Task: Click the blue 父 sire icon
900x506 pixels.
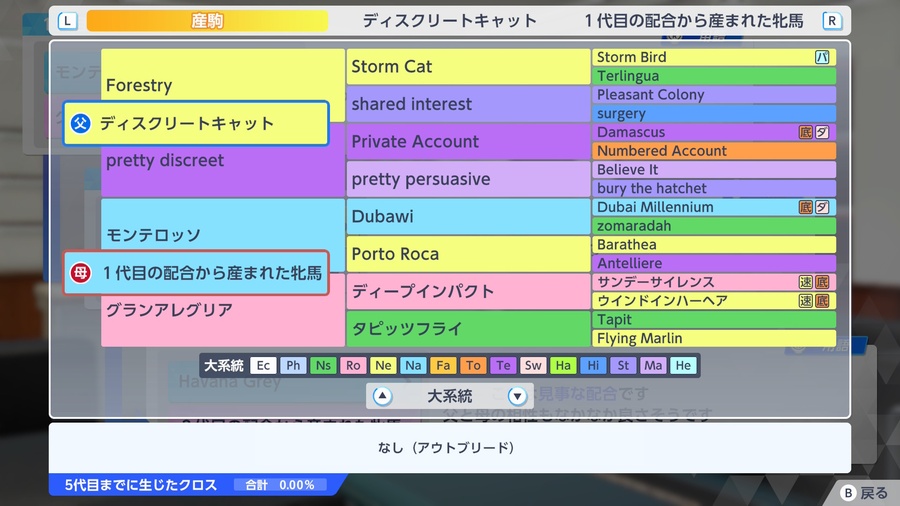Action: pos(80,123)
